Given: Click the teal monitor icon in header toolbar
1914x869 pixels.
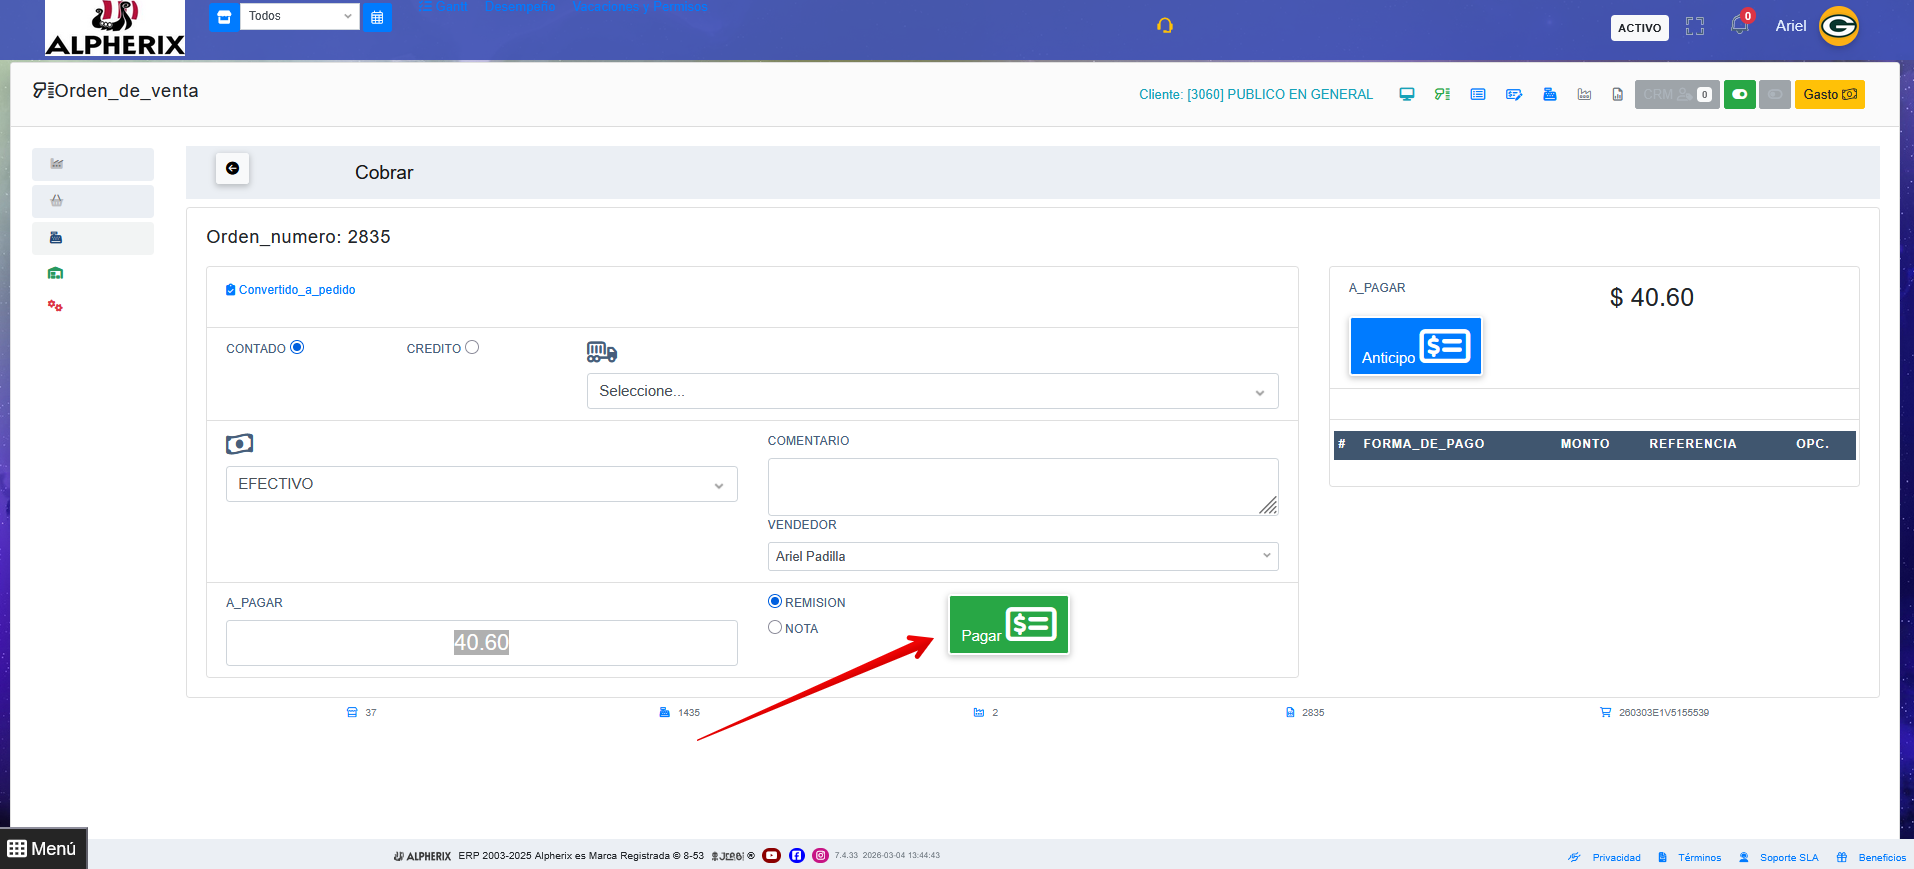Looking at the screenshot, I should tap(1407, 94).
